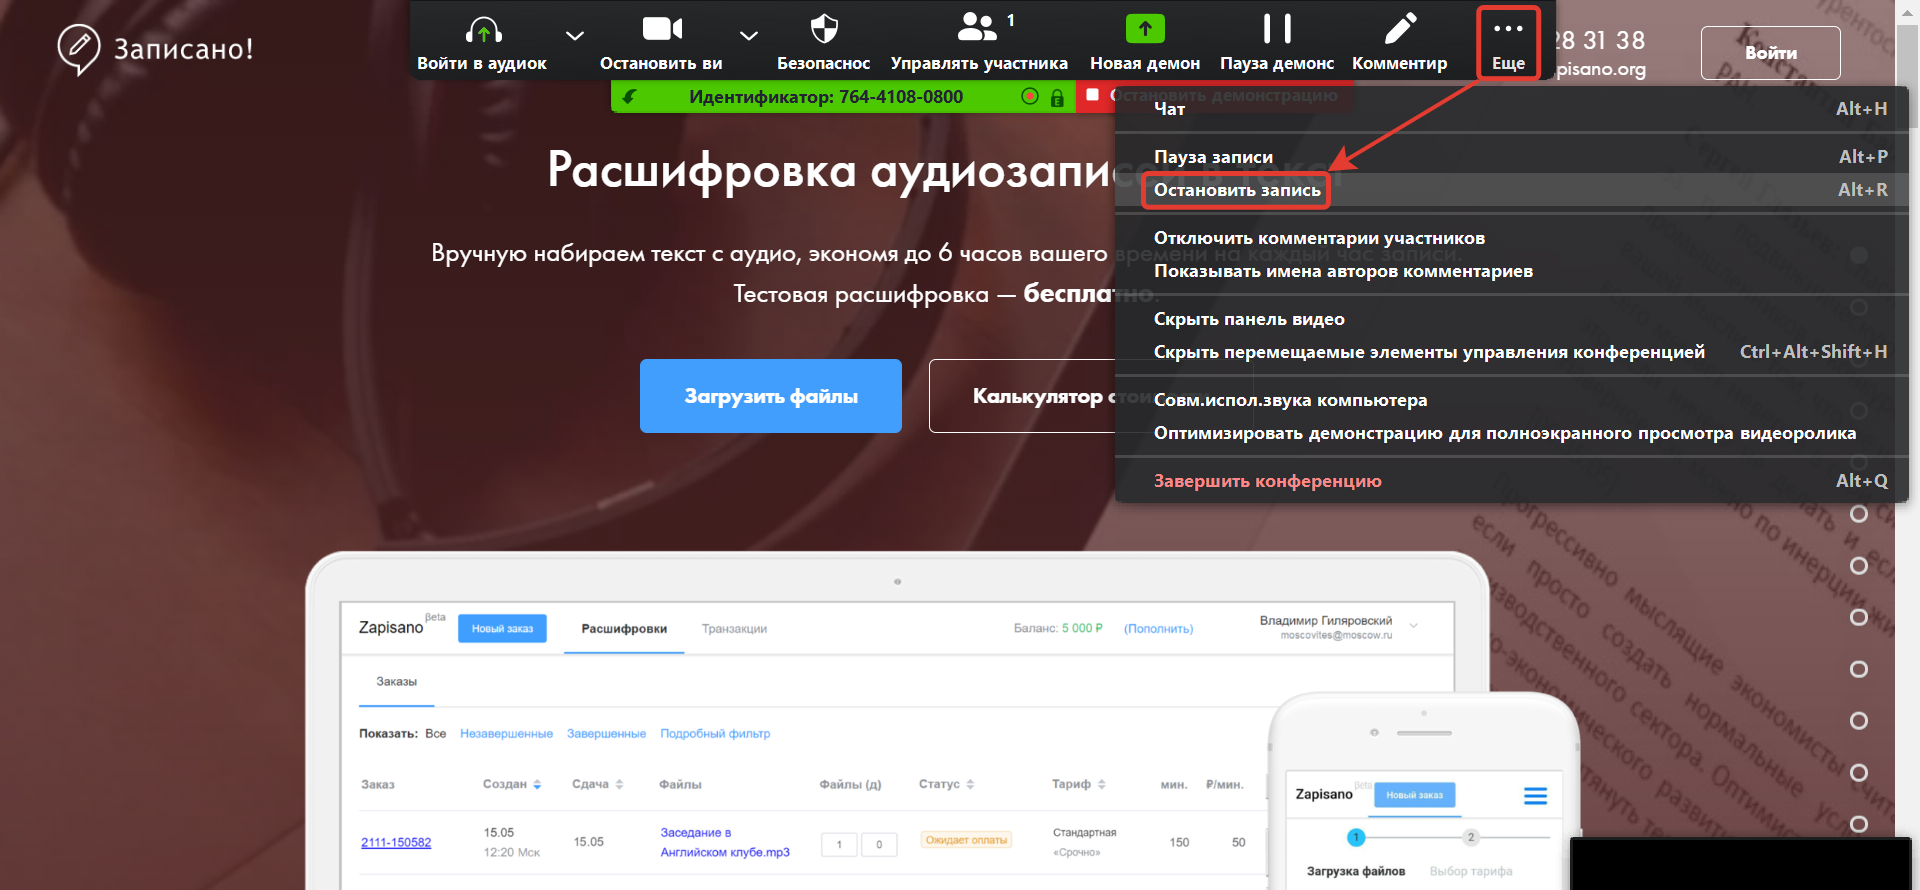The width and height of the screenshot is (1920, 890).
Task: Click the Записано logo icon
Action: click(78, 49)
